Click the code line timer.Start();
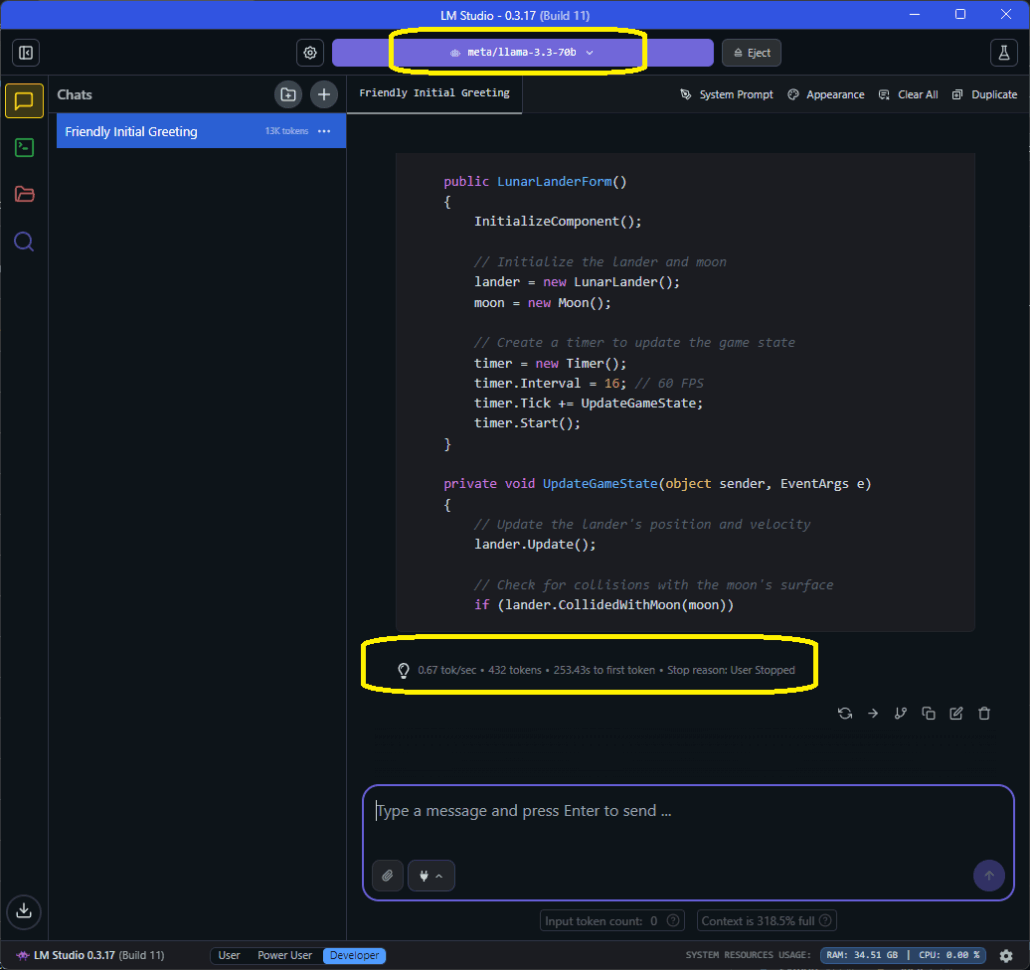 click(x=527, y=423)
